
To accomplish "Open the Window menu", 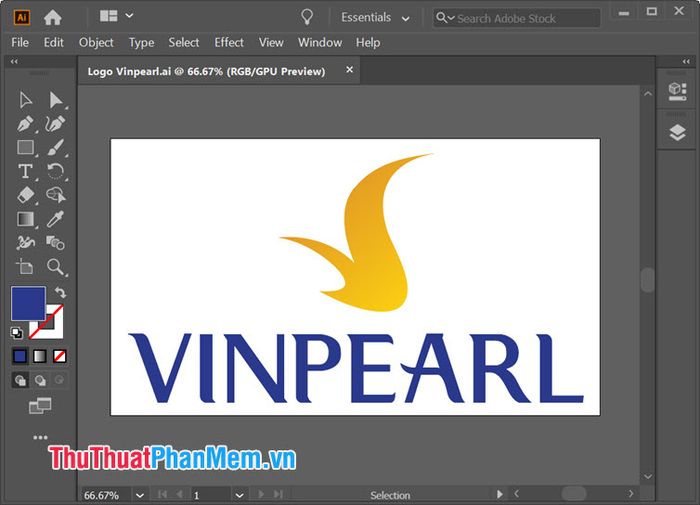I will click(x=320, y=42).
